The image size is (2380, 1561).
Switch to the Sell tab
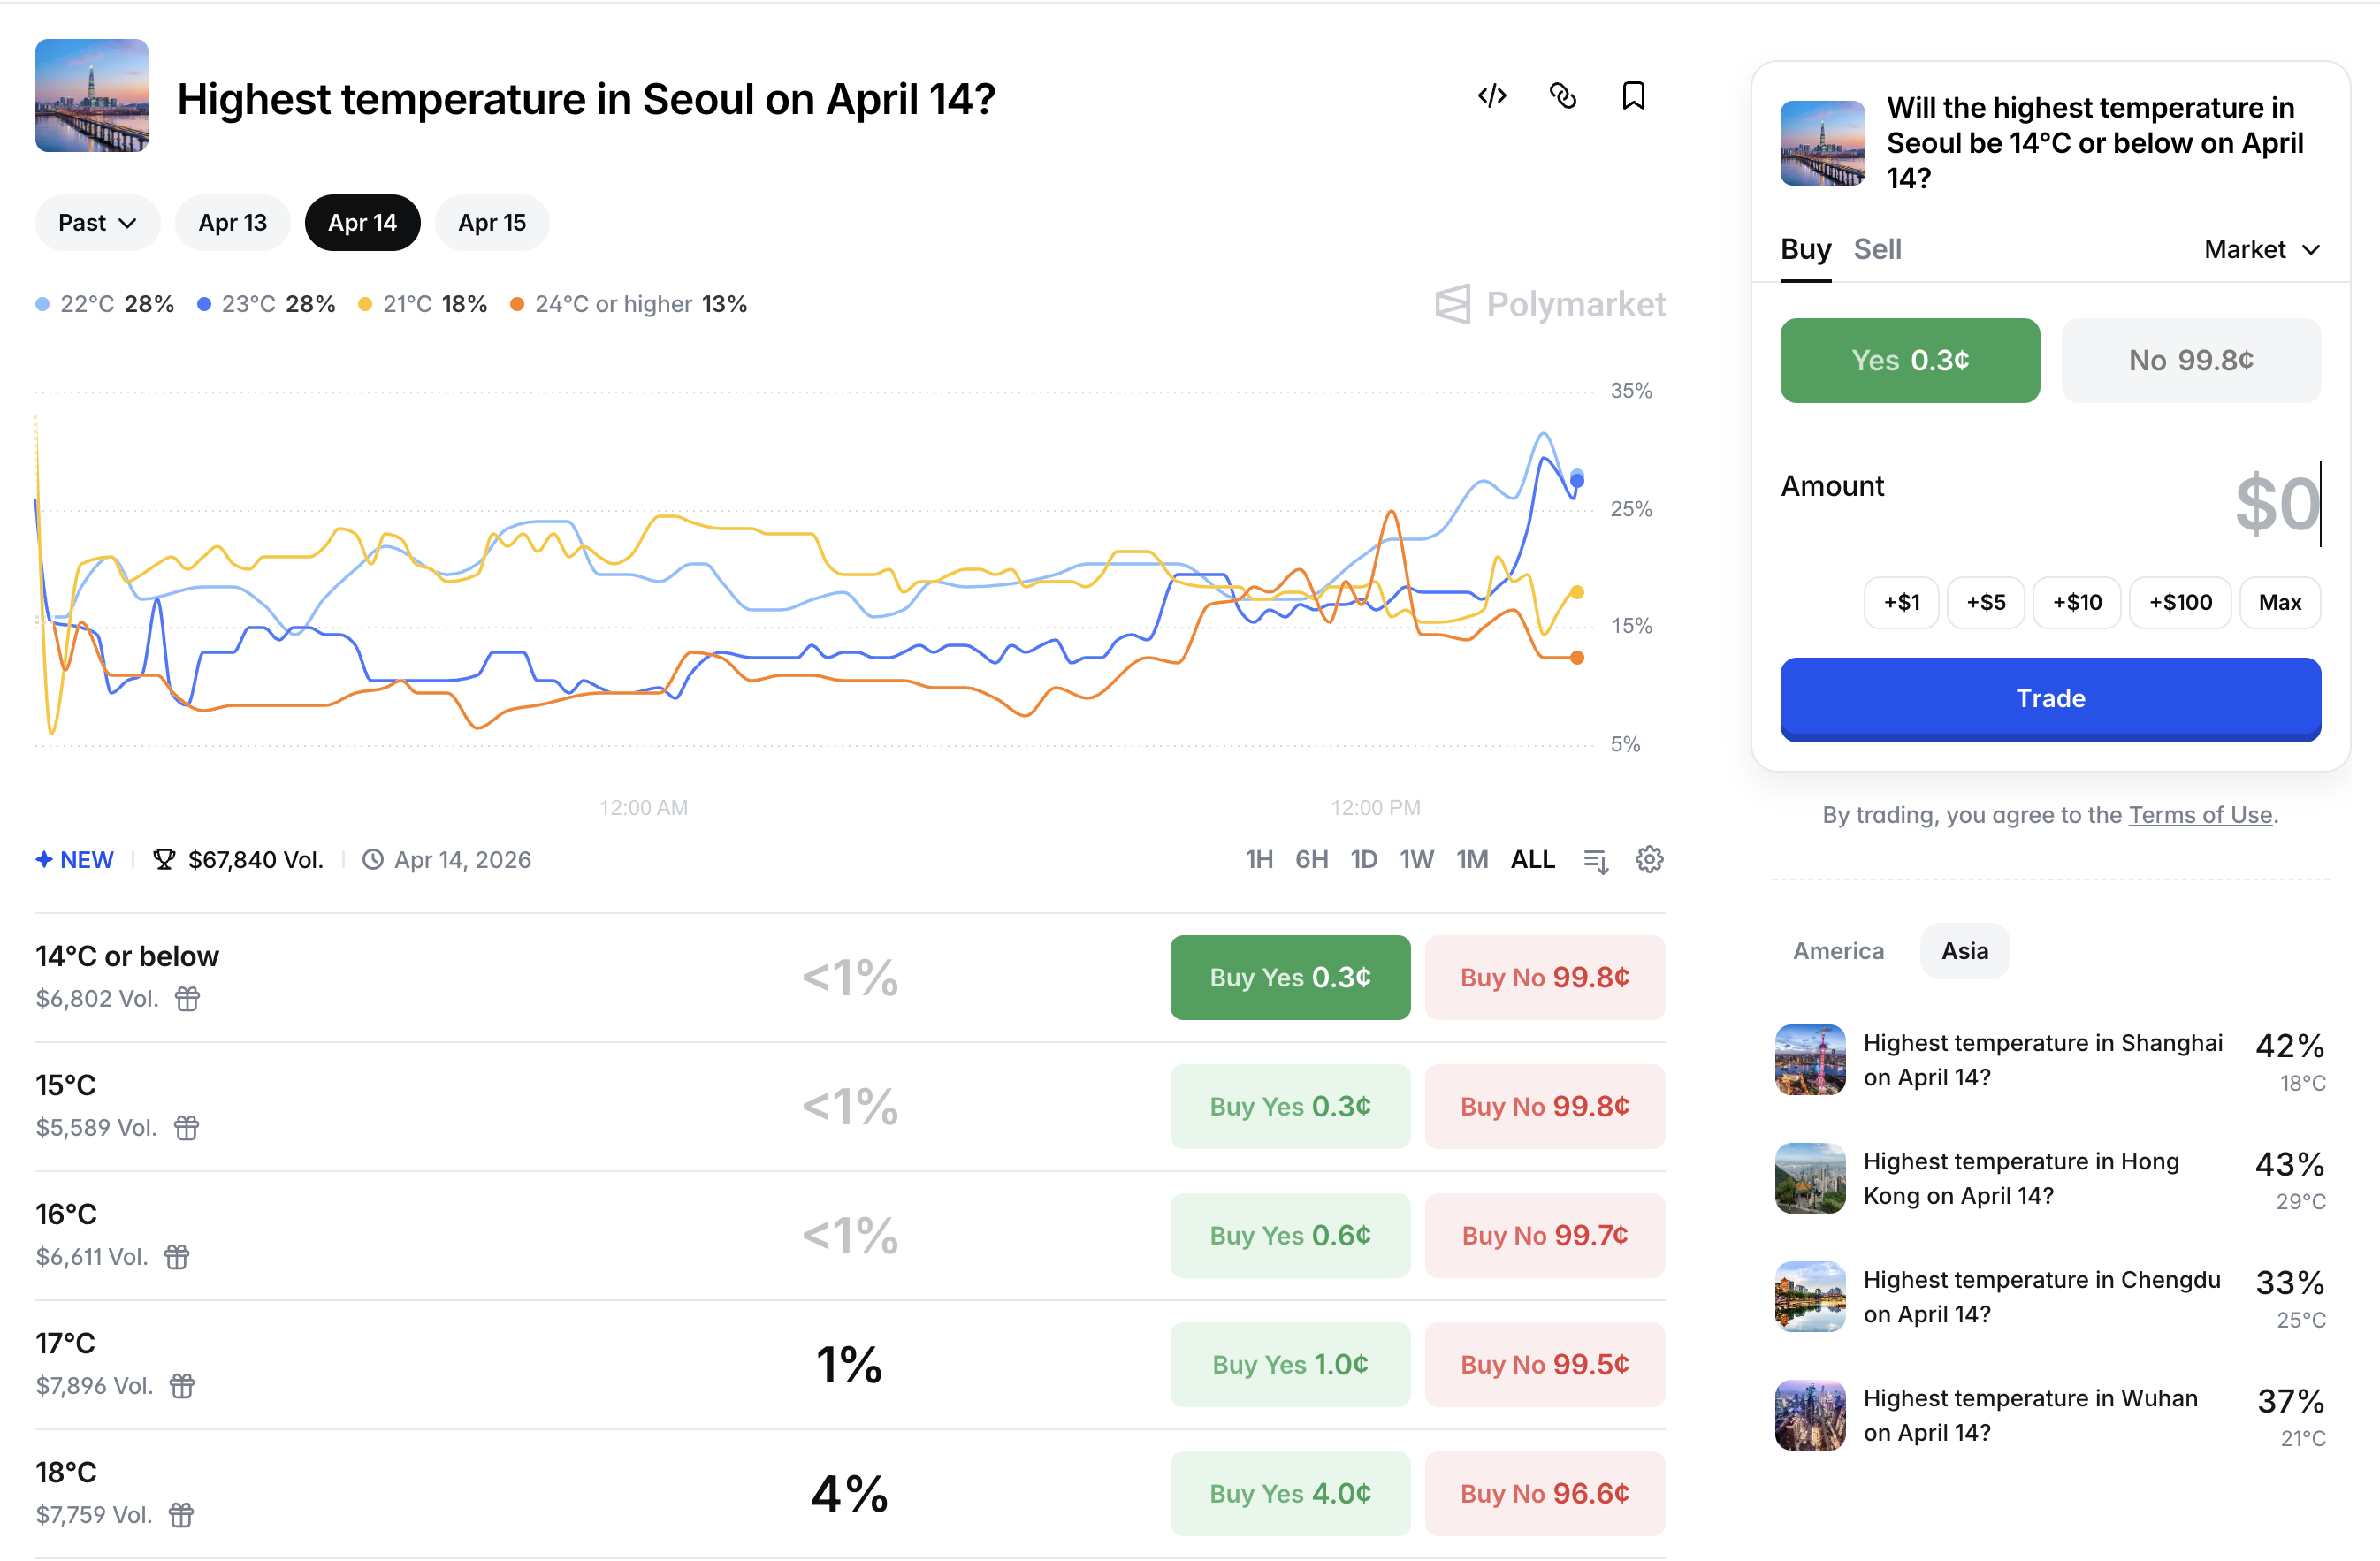point(1877,249)
